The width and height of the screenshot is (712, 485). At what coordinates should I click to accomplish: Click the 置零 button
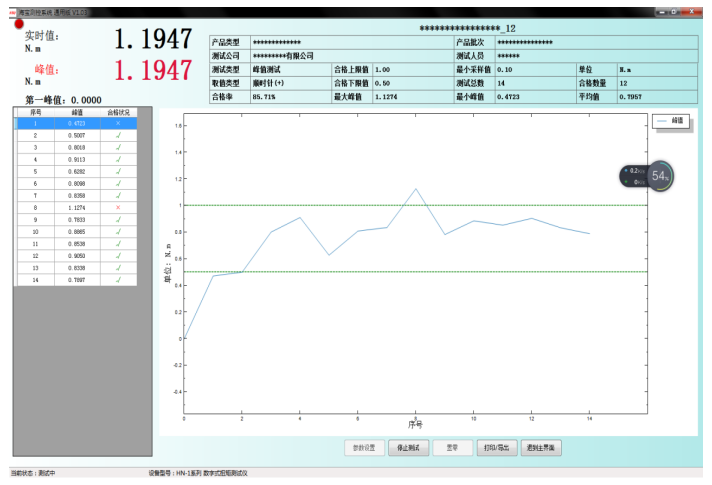tap(452, 447)
